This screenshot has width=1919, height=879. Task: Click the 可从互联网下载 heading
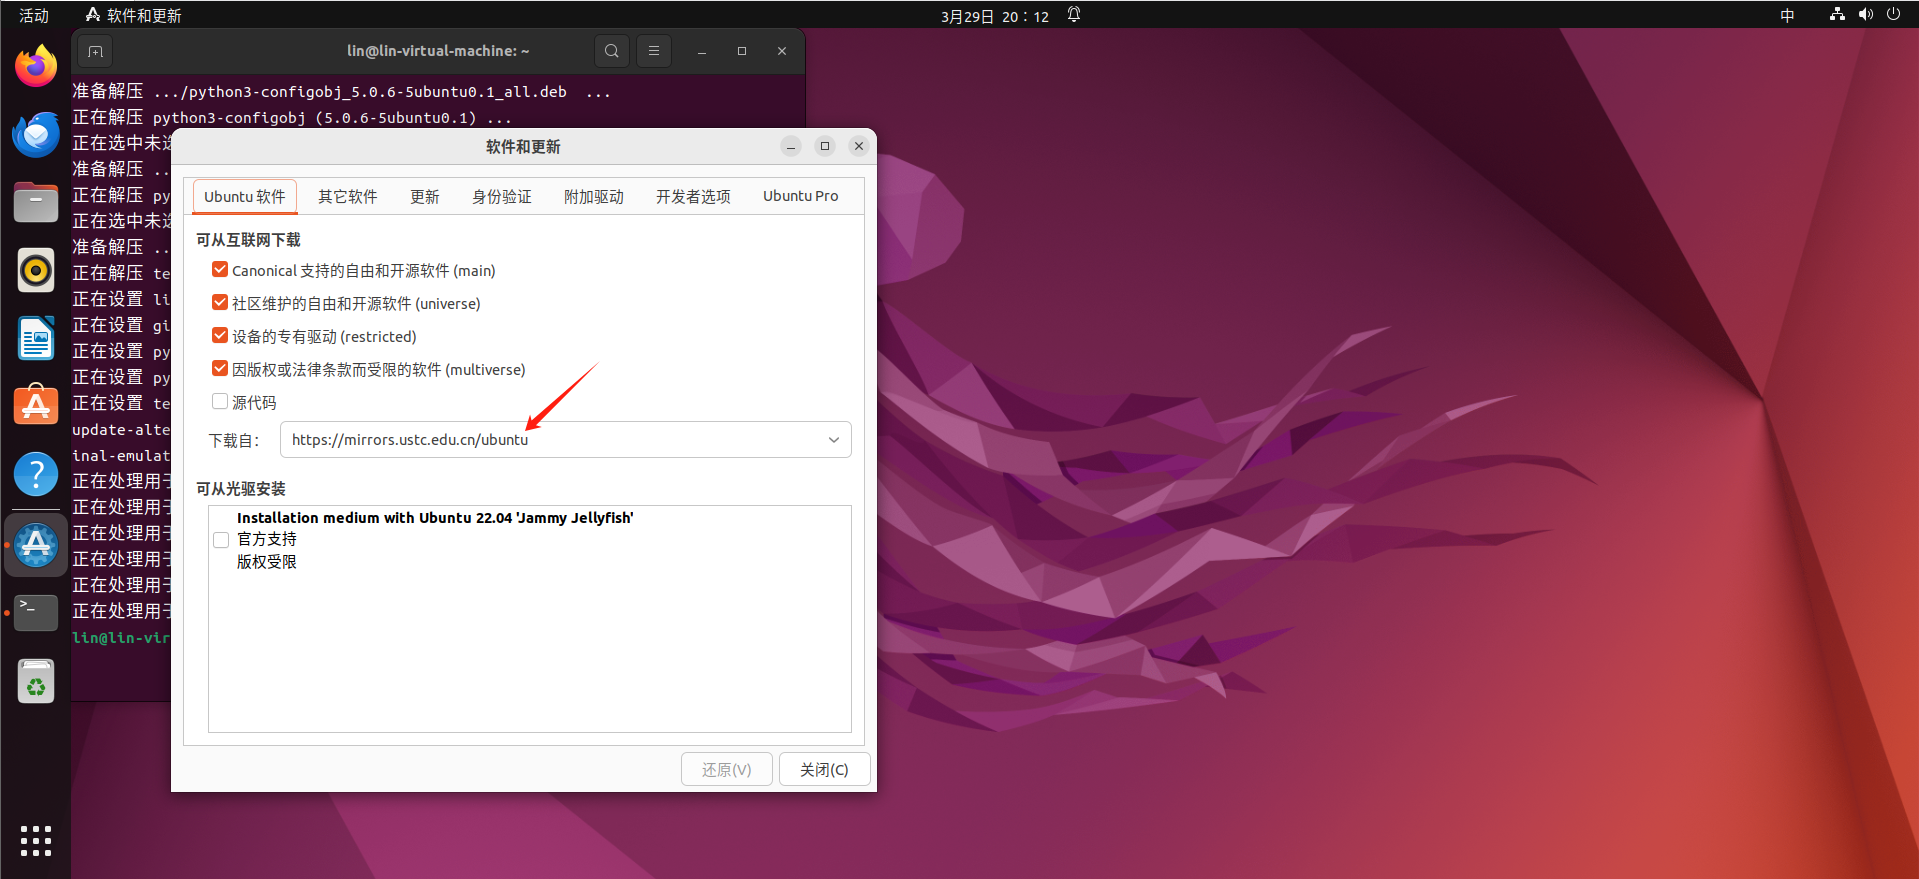coord(248,240)
